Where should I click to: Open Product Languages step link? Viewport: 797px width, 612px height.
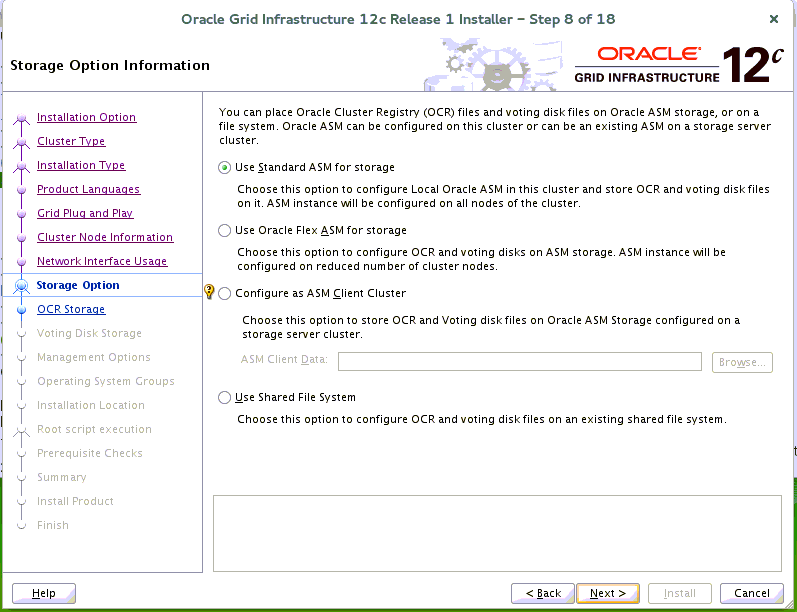click(88, 189)
